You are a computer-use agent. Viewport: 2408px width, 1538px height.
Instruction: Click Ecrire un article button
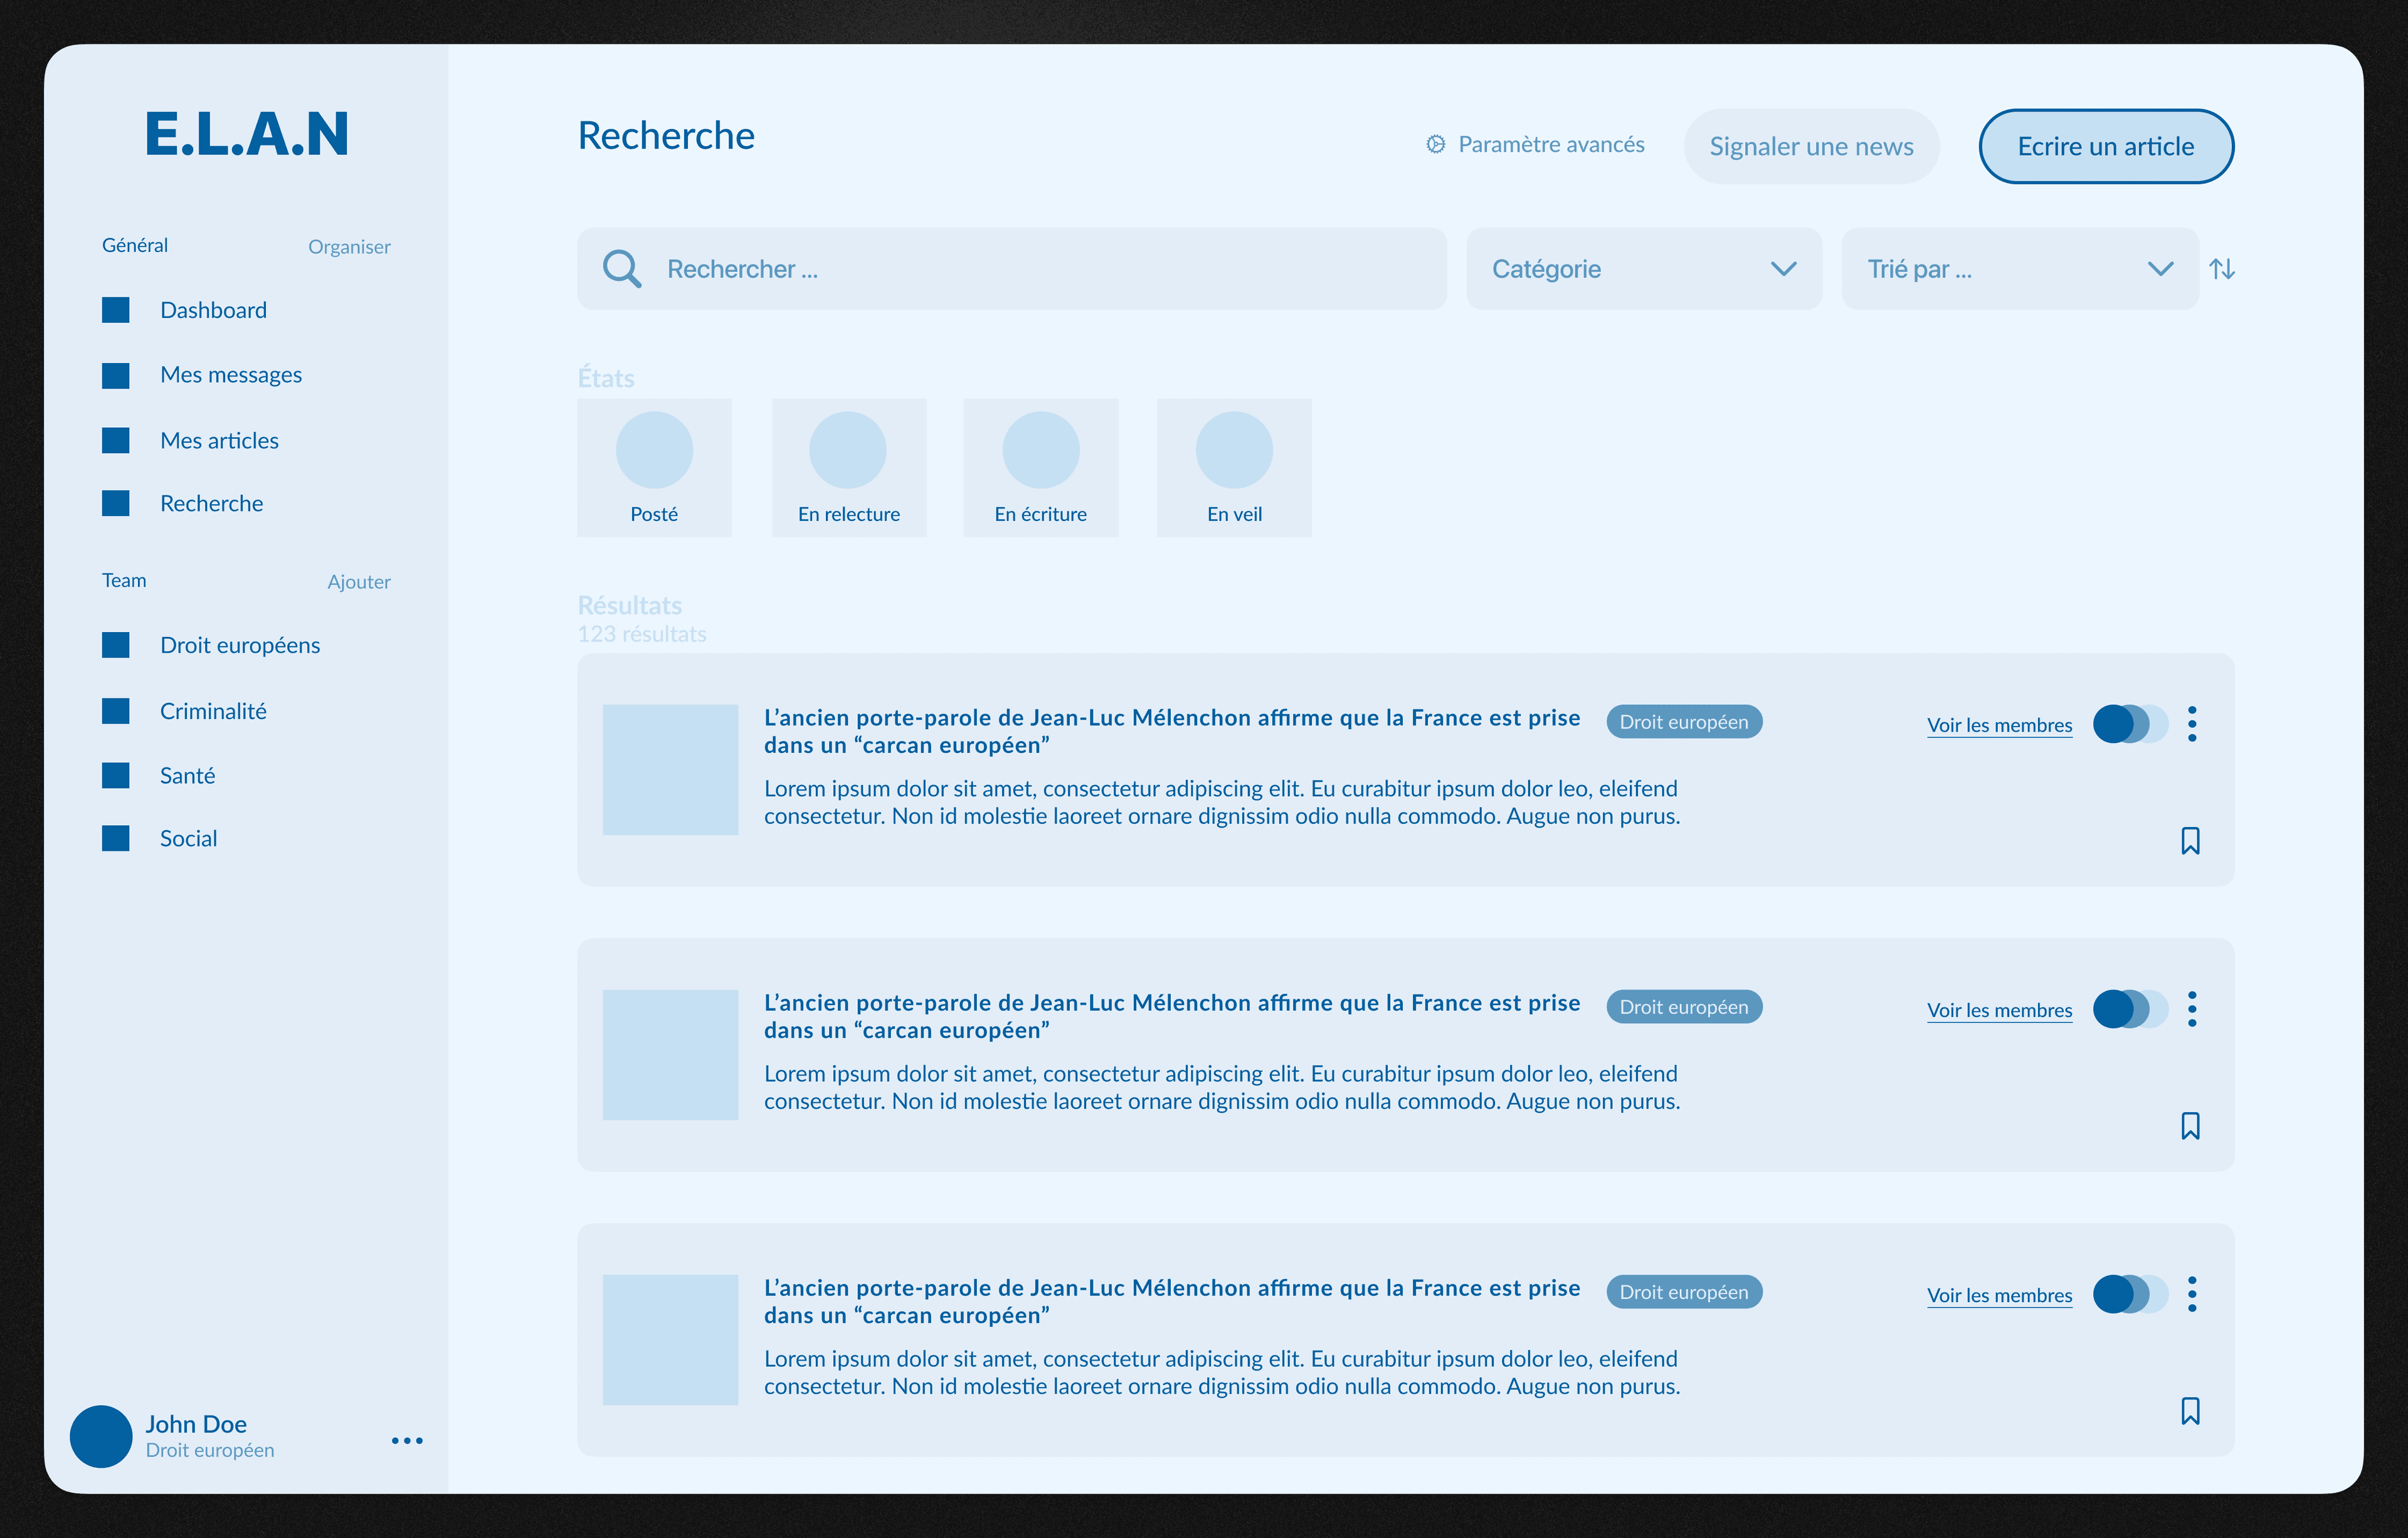(2106, 146)
